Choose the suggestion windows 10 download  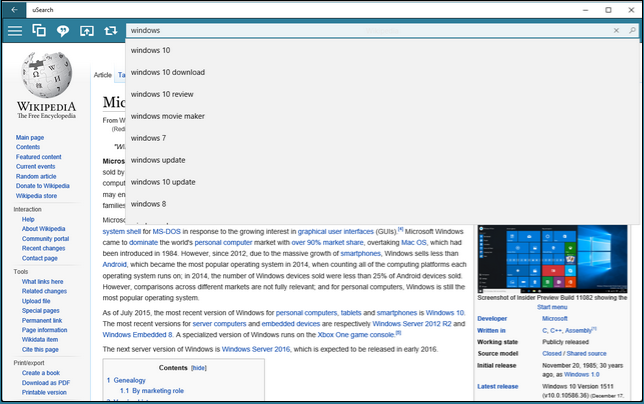pyautogui.click(x=383, y=72)
